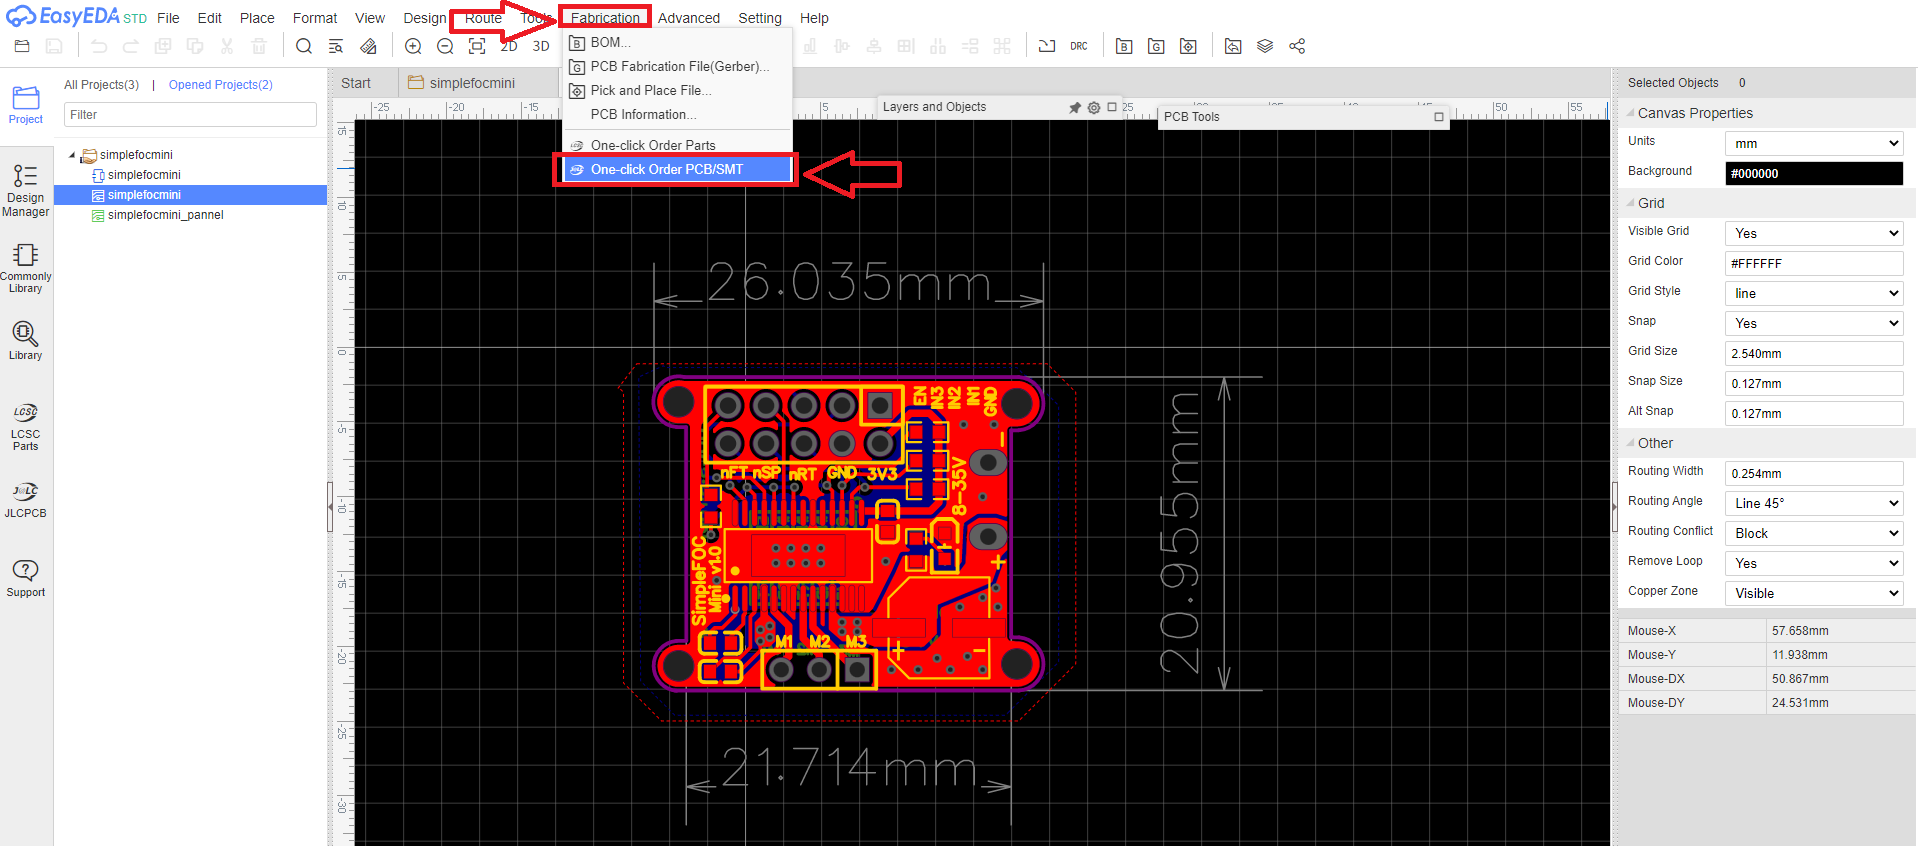Image resolution: width=1918 pixels, height=846 pixels.
Task: Open Layers and Objects settings gear
Action: point(1094,107)
